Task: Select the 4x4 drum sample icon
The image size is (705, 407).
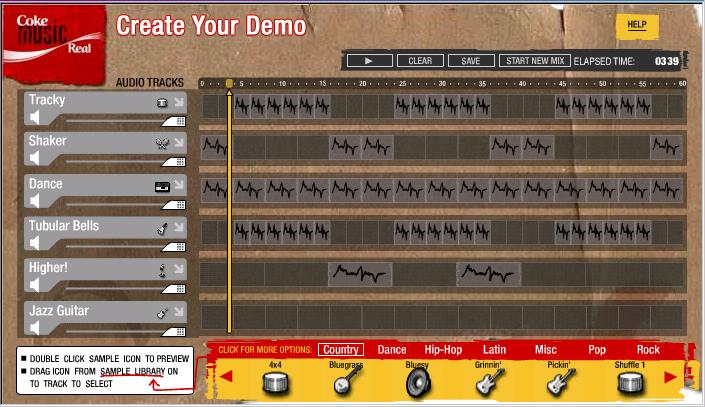Action: coord(275,385)
